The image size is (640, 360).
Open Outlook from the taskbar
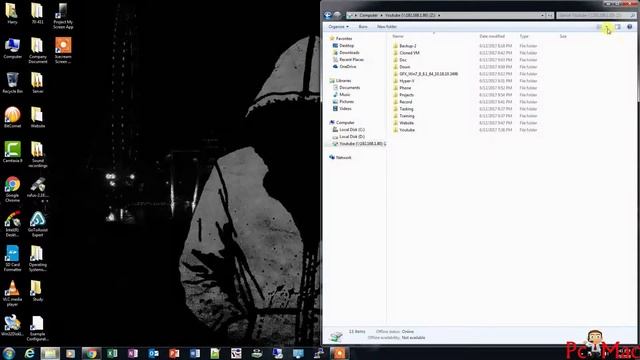153,353
